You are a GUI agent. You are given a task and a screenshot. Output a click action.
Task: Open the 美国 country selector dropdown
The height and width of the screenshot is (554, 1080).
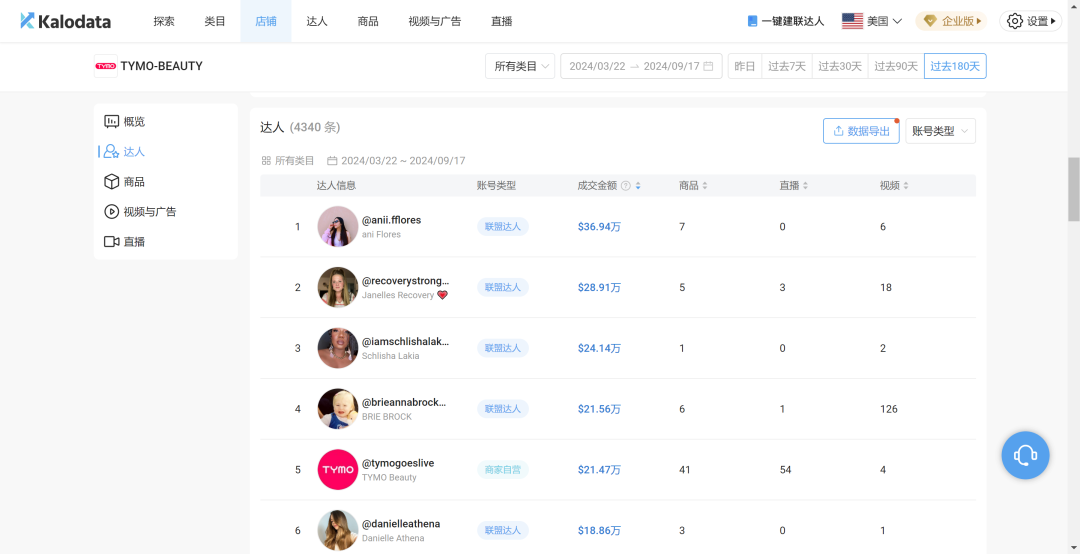click(872, 21)
